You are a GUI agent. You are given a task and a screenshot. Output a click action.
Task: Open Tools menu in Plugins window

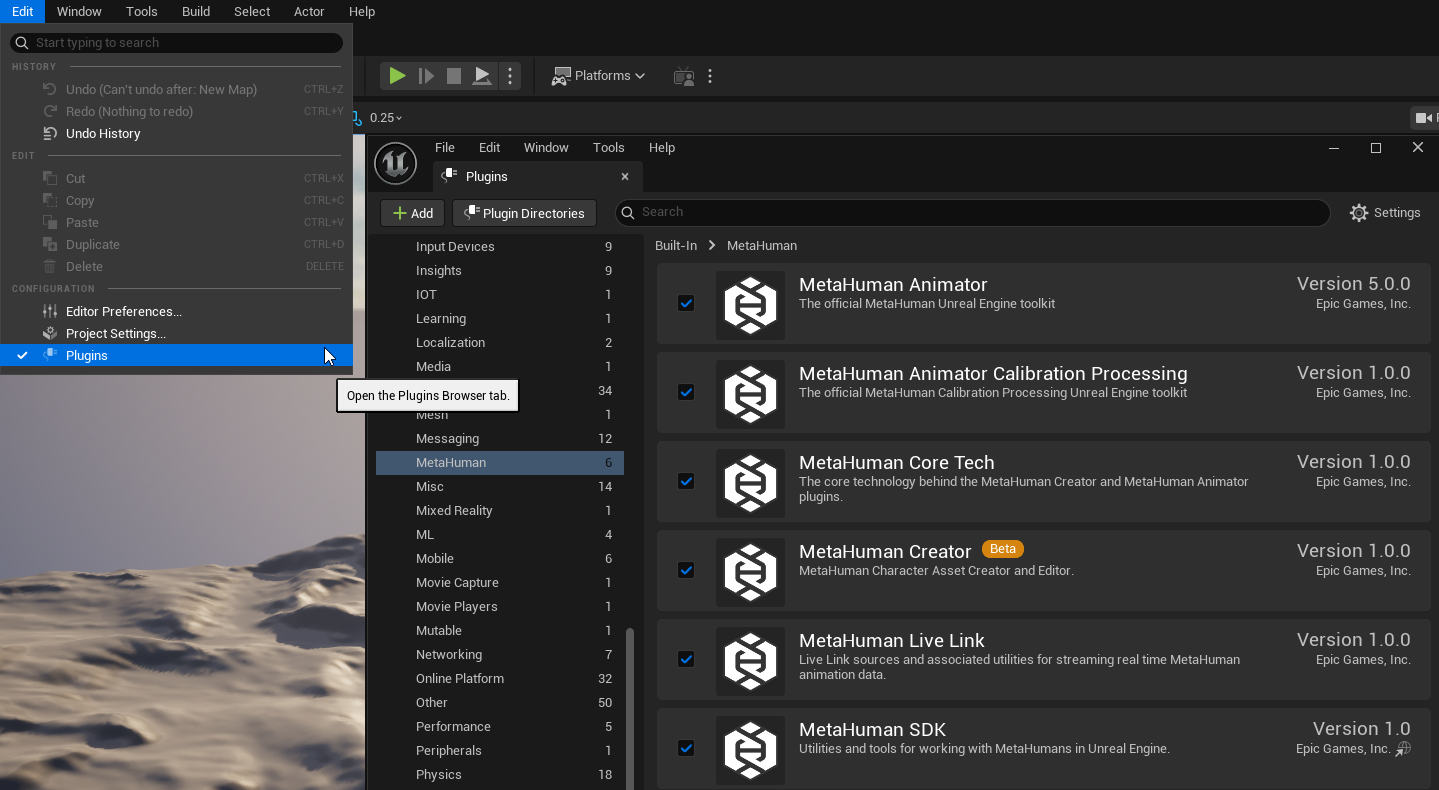pos(608,147)
